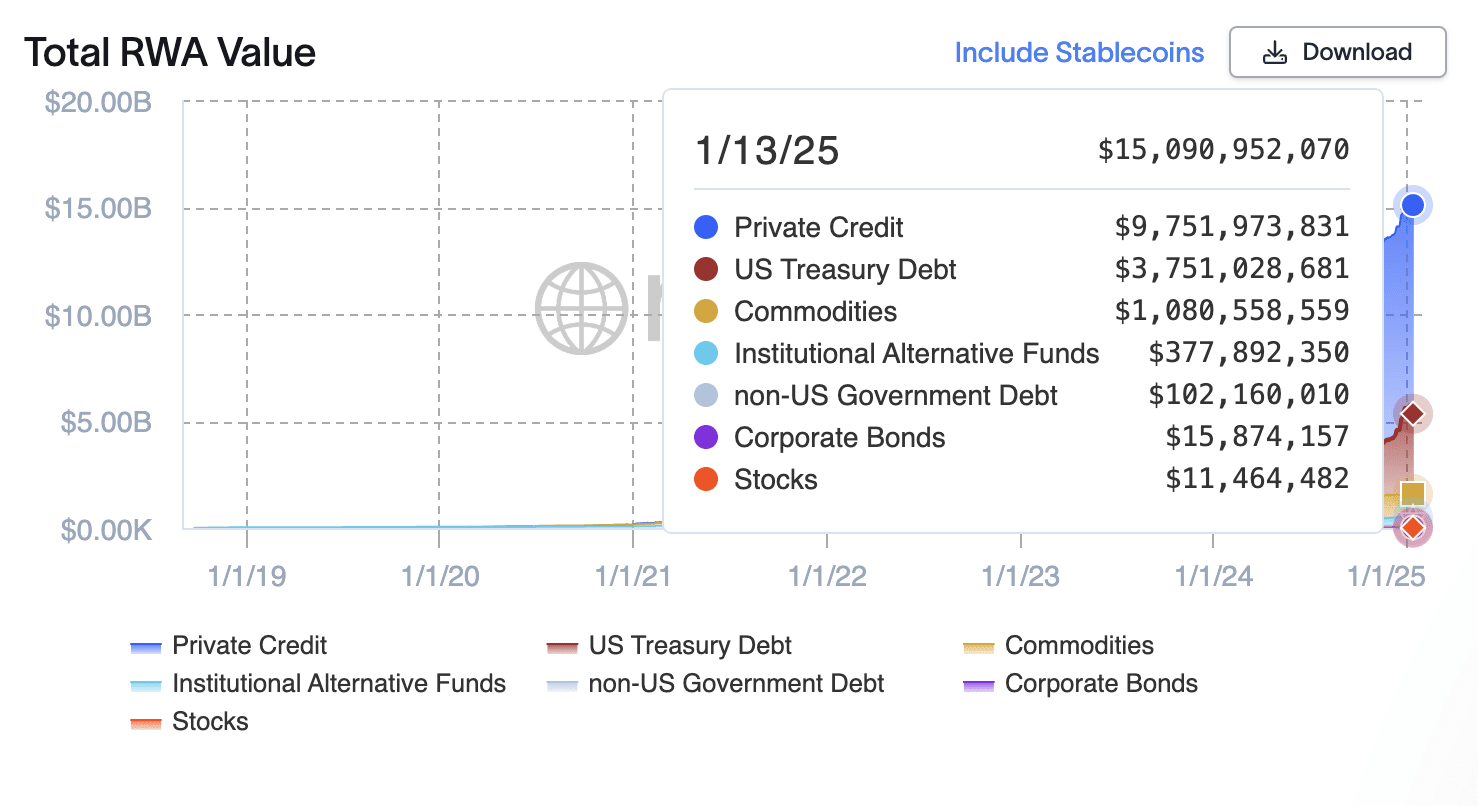Click the yellow Commodities square marker
Viewport: 1478px width, 806px height.
tap(1413, 493)
